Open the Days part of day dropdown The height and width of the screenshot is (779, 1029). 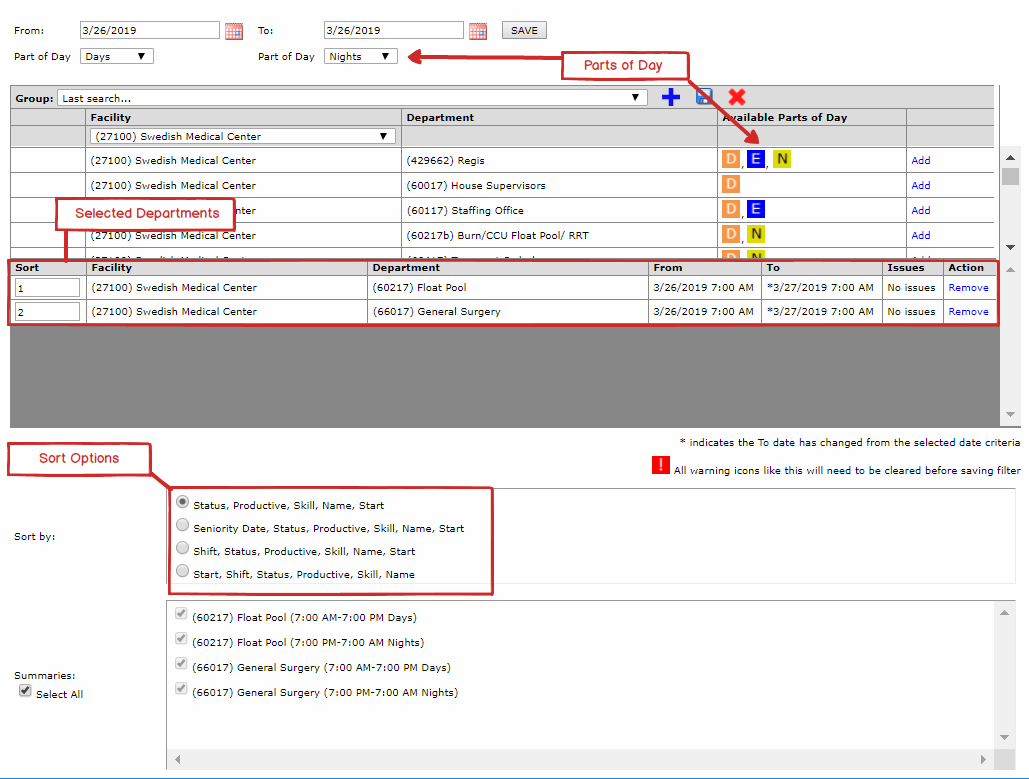pyautogui.click(x=117, y=57)
